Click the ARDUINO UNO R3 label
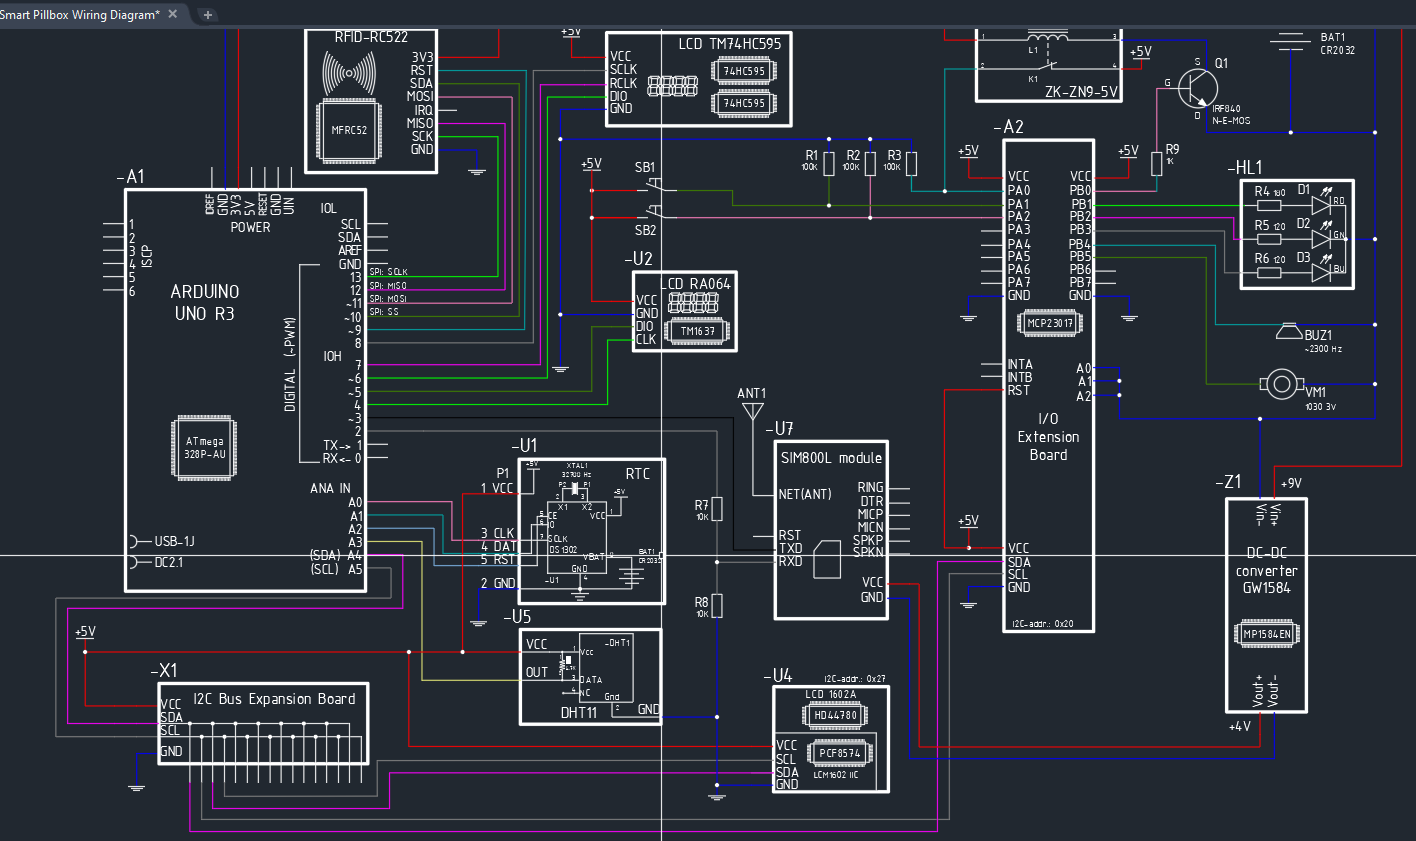The width and height of the screenshot is (1416, 841). click(x=204, y=302)
